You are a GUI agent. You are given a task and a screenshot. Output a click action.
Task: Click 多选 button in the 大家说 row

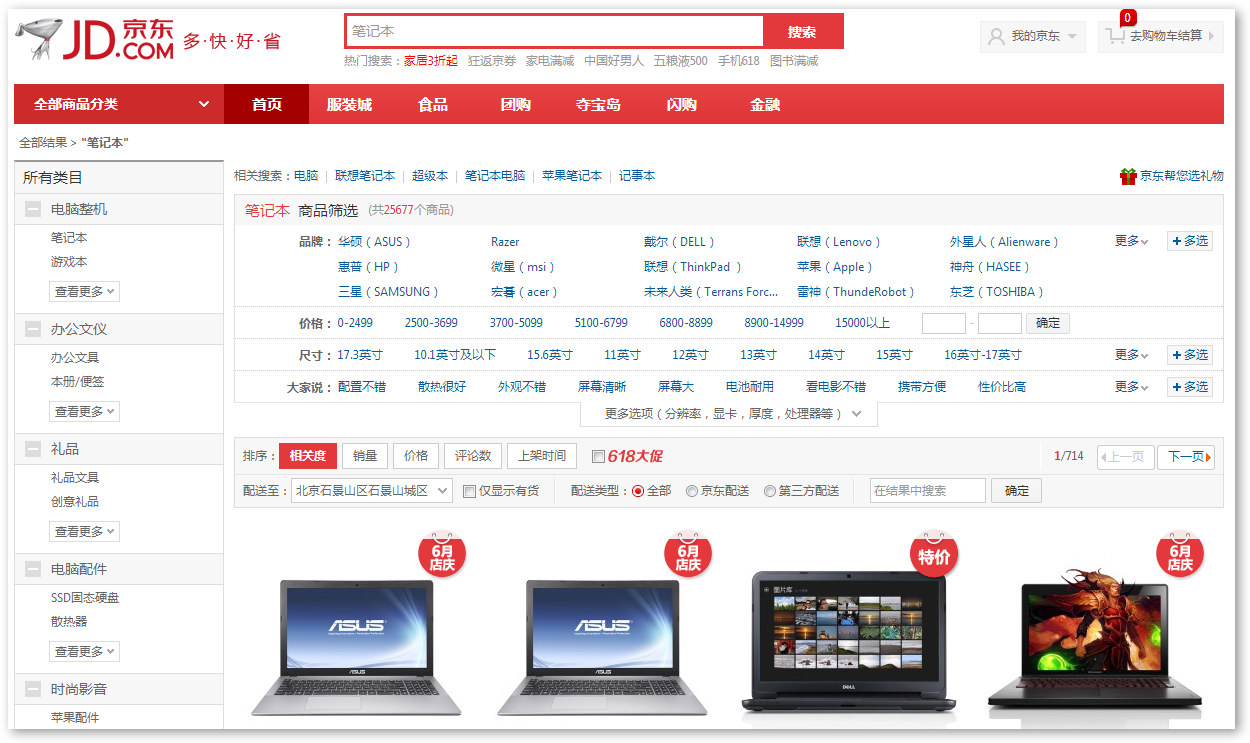pyautogui.click(x=1190, y=387)
